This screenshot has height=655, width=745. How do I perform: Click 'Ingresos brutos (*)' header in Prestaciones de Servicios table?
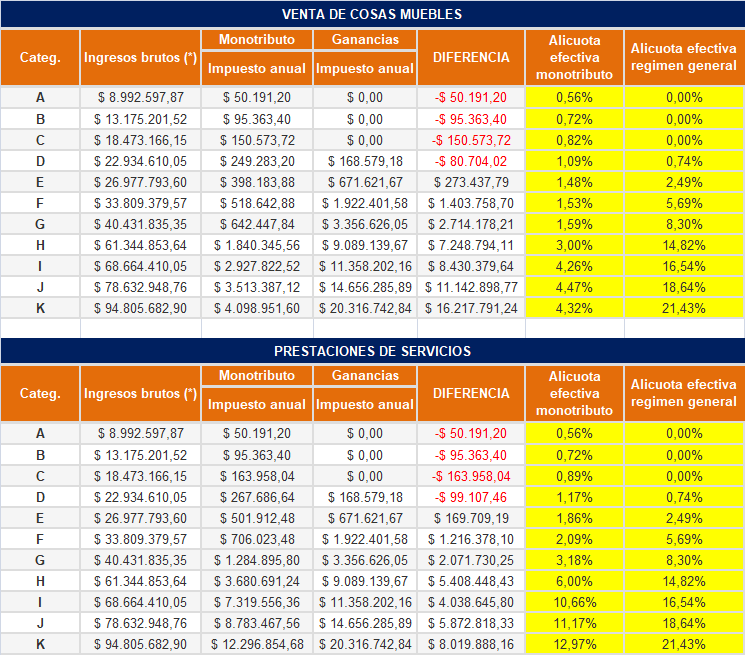tap(140, 393)
